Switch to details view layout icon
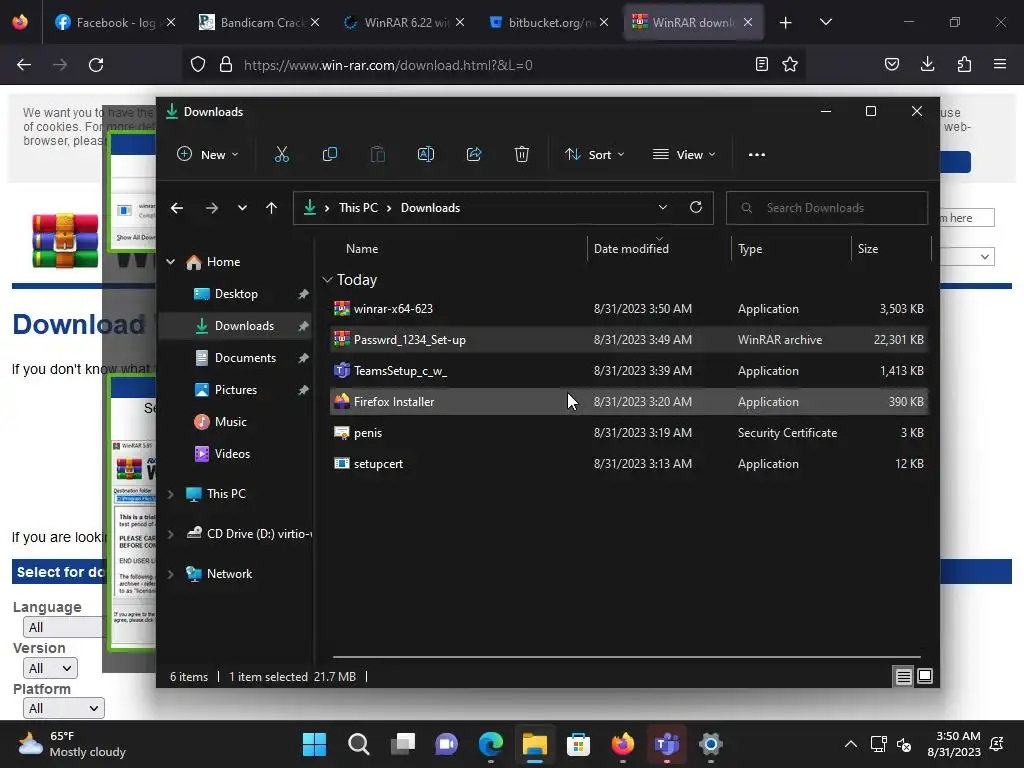The image size is (1024, 768). coord(903,677)
